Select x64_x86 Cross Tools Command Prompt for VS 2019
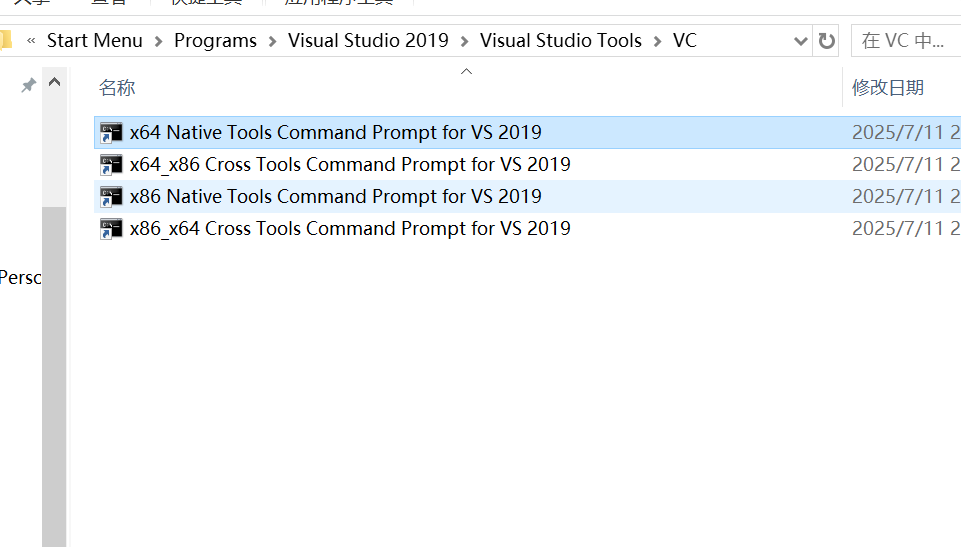The image size is (961, 547). [350, 164]
